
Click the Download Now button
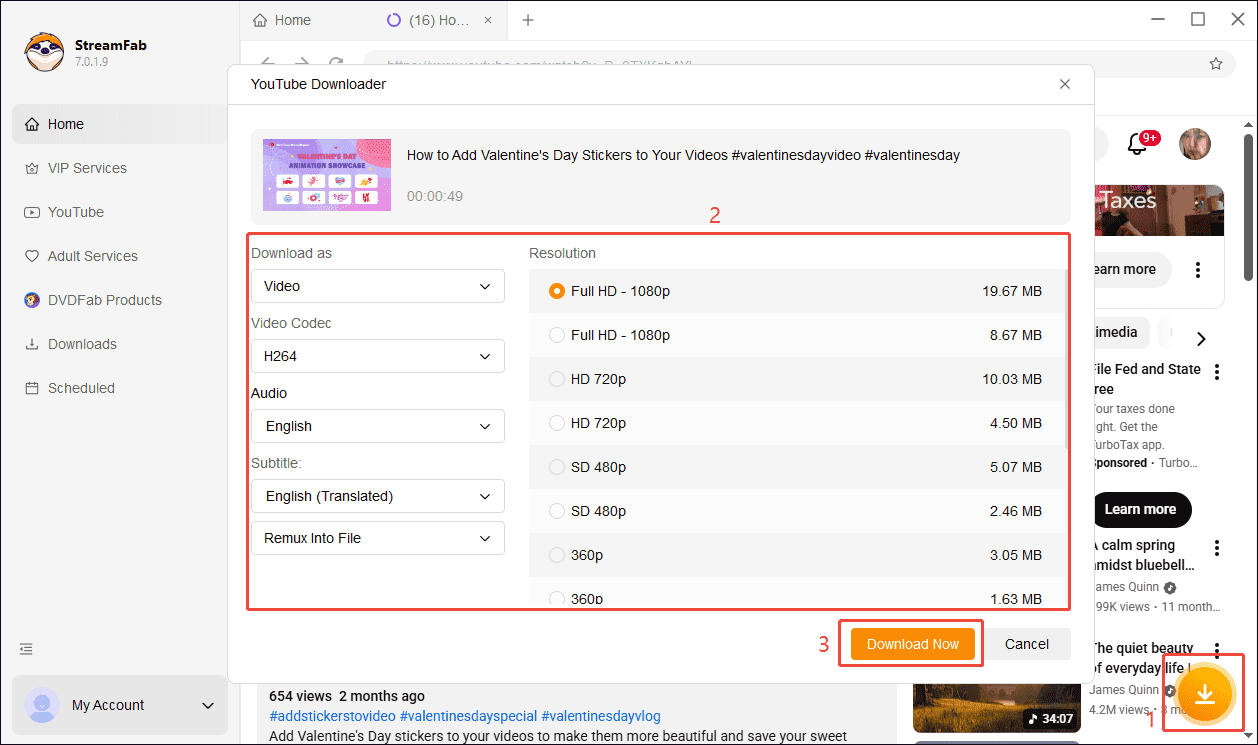(911, 644)
